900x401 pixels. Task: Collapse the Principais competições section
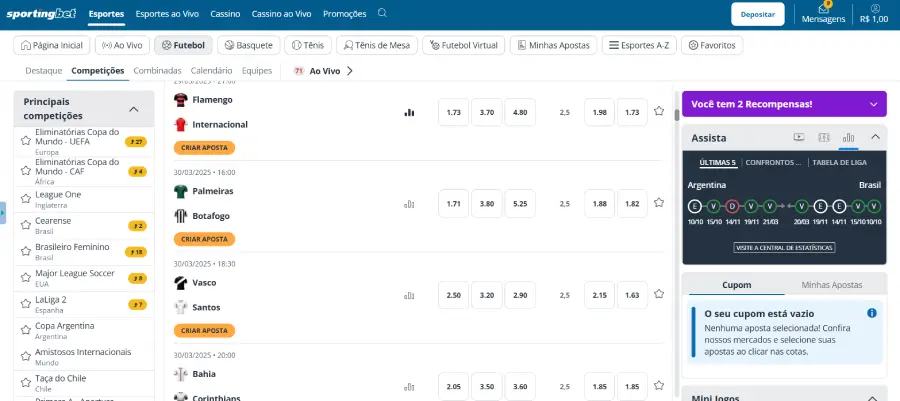(x=134, y=109)
